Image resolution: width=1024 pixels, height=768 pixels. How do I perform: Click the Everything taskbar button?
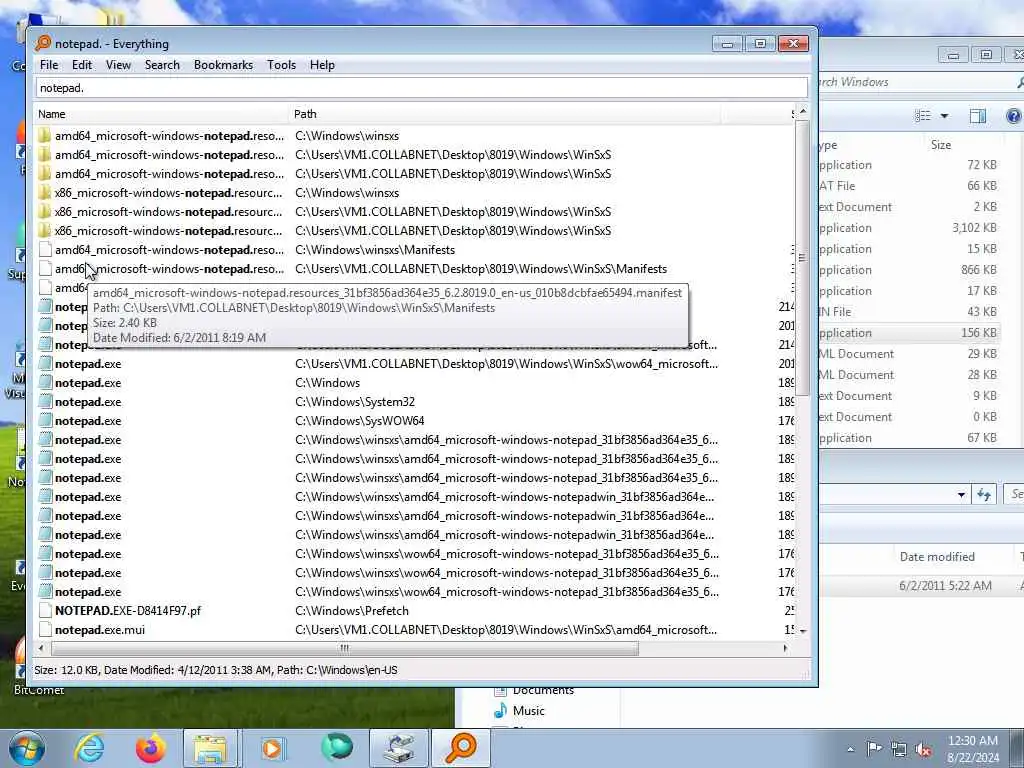coord(460,748)
